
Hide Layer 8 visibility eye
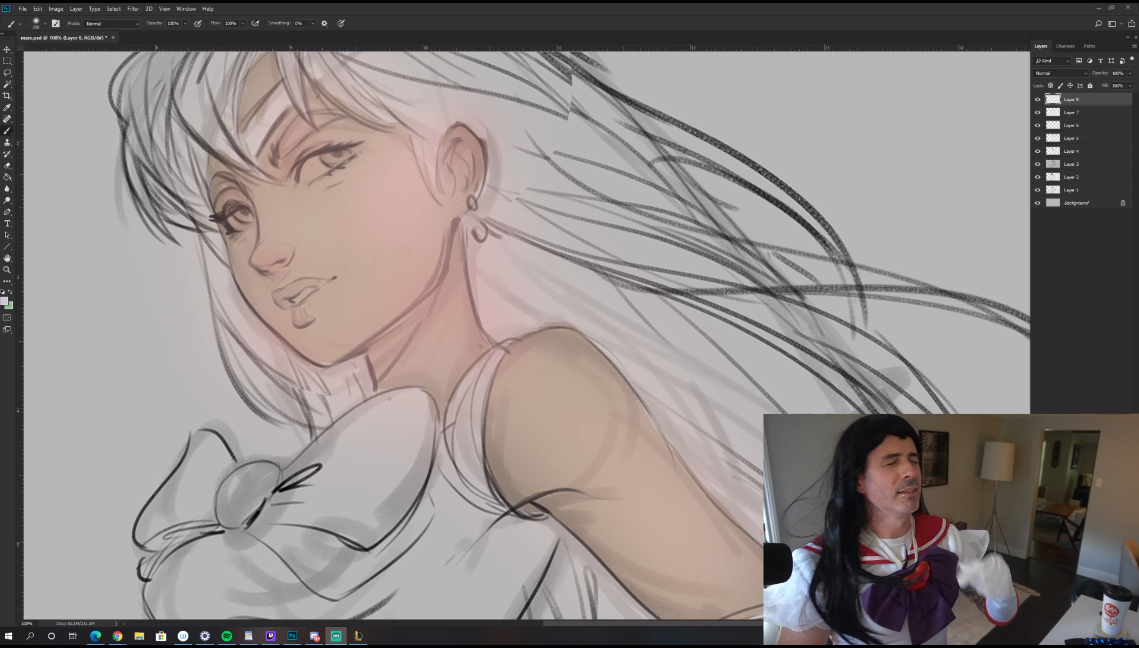1037,100
